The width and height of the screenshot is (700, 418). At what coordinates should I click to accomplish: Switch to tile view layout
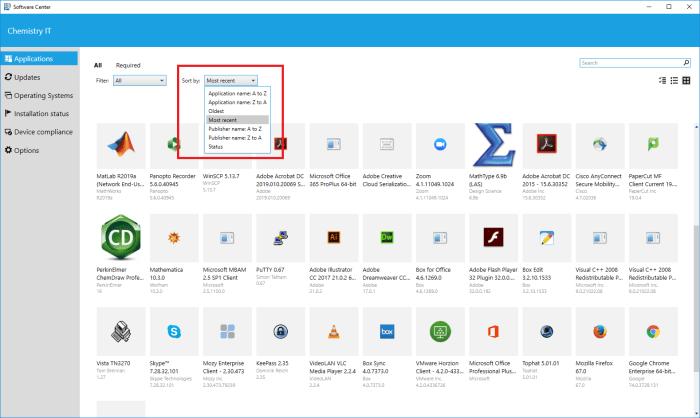pos(685,80)
